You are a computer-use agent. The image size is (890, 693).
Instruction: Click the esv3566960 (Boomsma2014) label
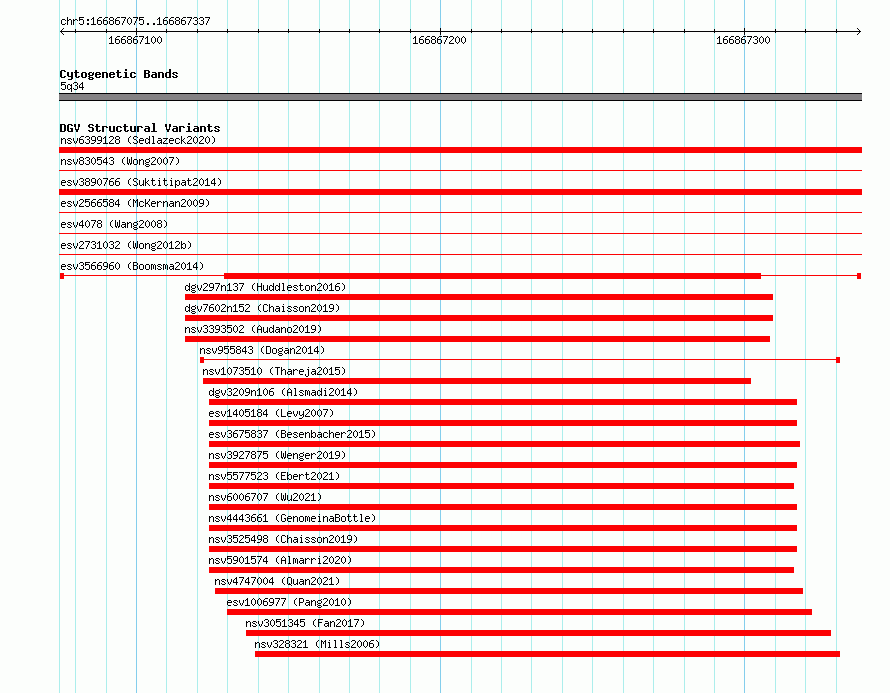click(x=132, y=266)
